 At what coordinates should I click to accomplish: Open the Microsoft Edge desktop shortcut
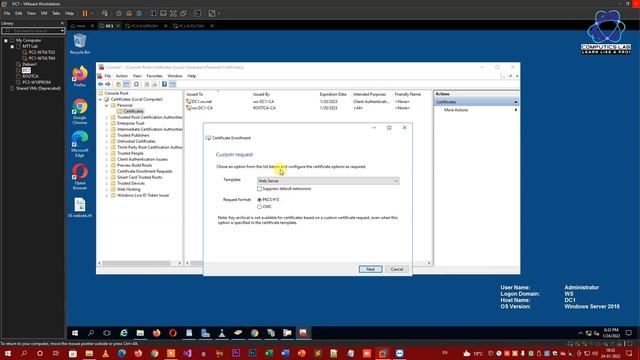coord(80,144)
